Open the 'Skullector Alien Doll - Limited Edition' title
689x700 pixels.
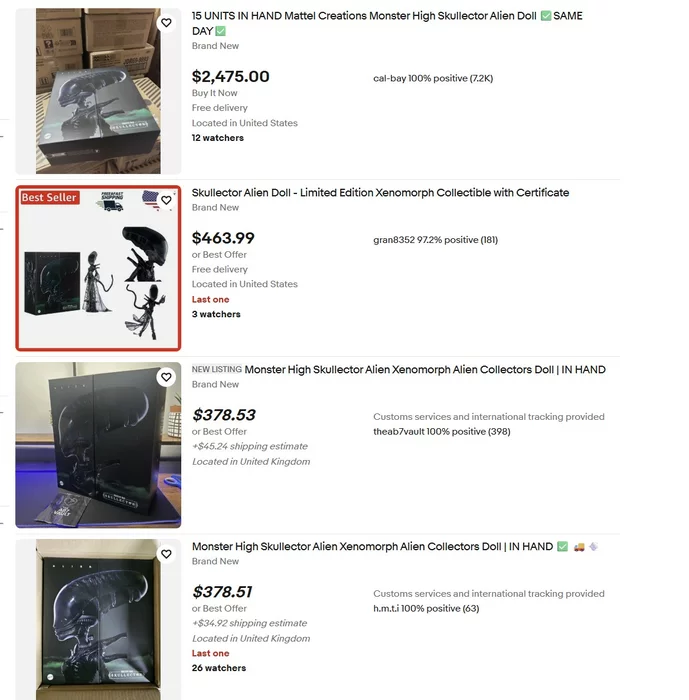coord(380,193)
